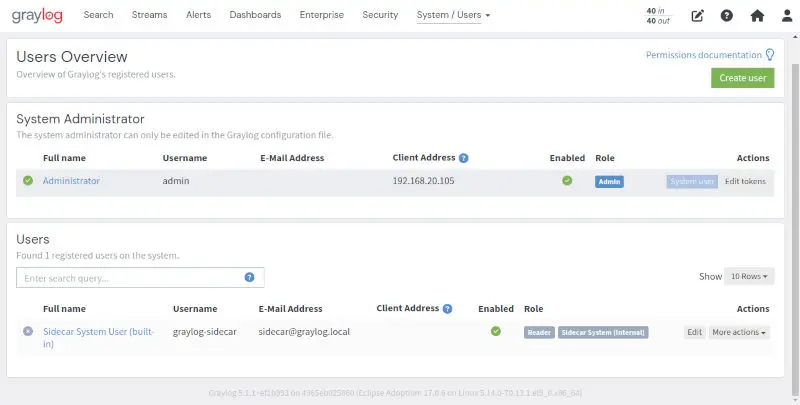Open the Alerts page
Screen dimensions: 800x405
[x=198, y=15]
